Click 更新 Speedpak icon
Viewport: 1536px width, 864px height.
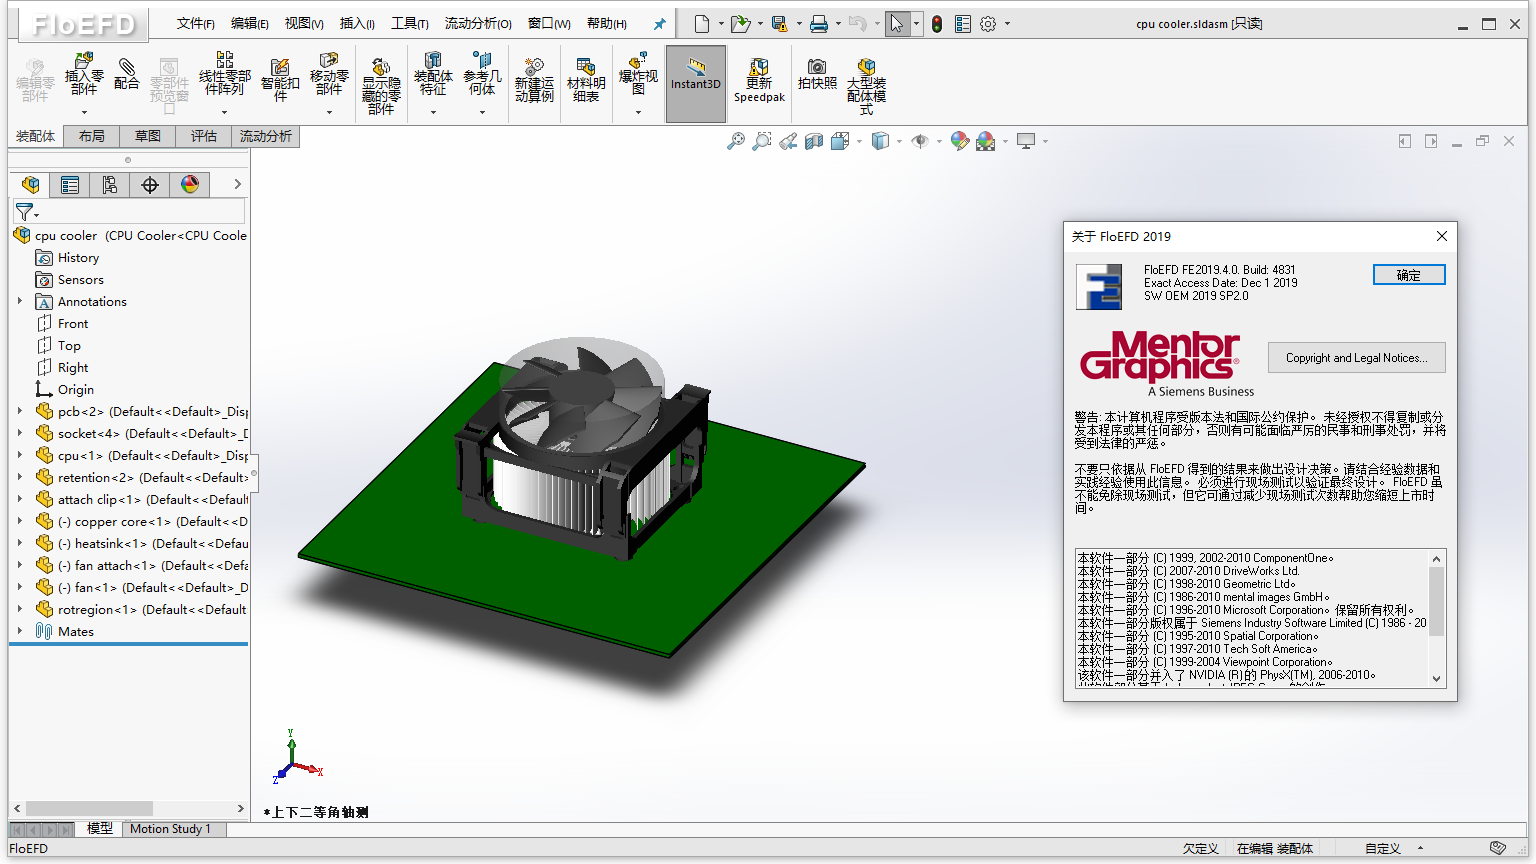(x=759, y=80)
